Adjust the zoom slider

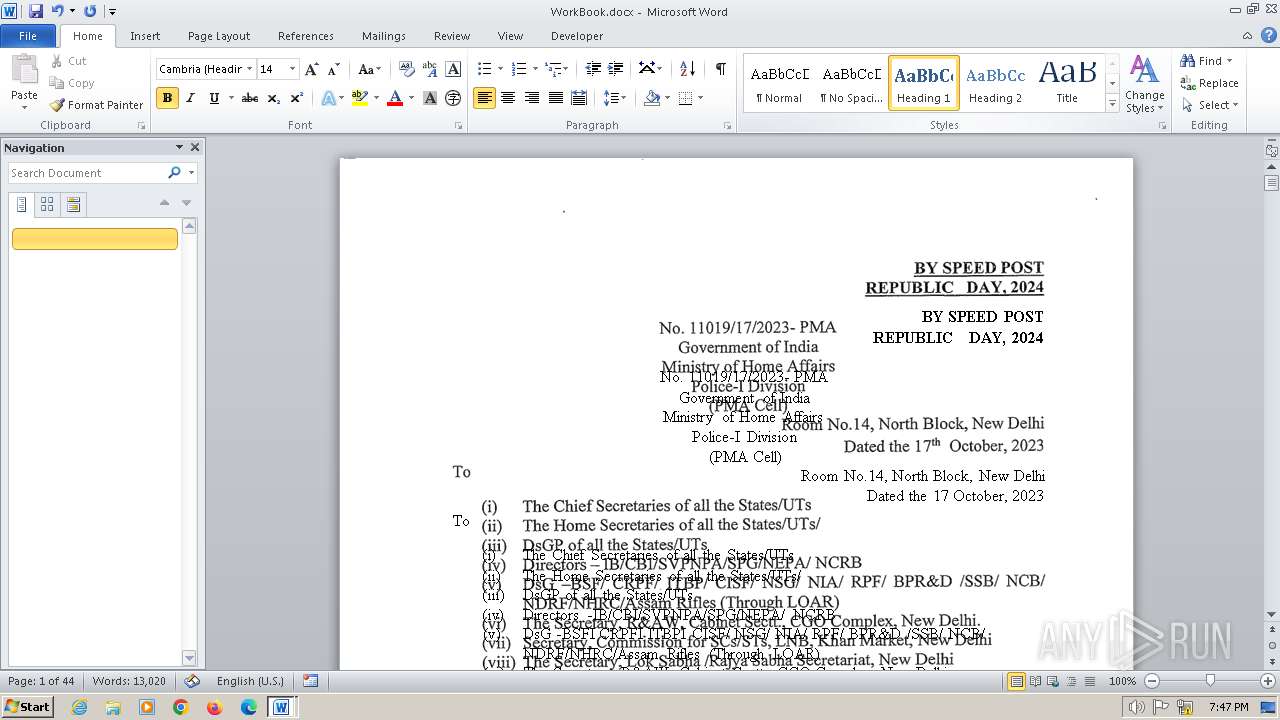[x=1210, y=681]
